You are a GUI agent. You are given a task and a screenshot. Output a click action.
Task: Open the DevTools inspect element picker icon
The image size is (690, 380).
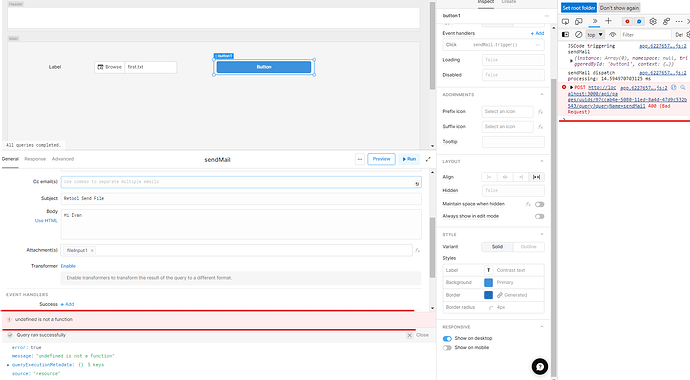565,21
